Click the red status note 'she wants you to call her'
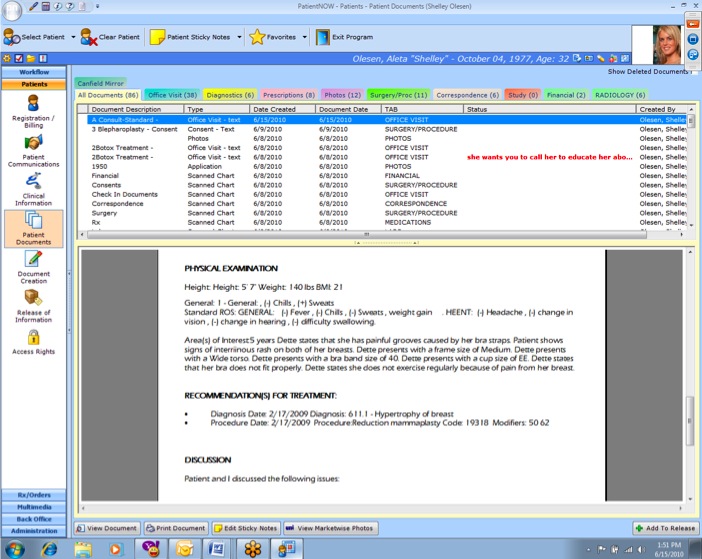 (x=549, y=157)
